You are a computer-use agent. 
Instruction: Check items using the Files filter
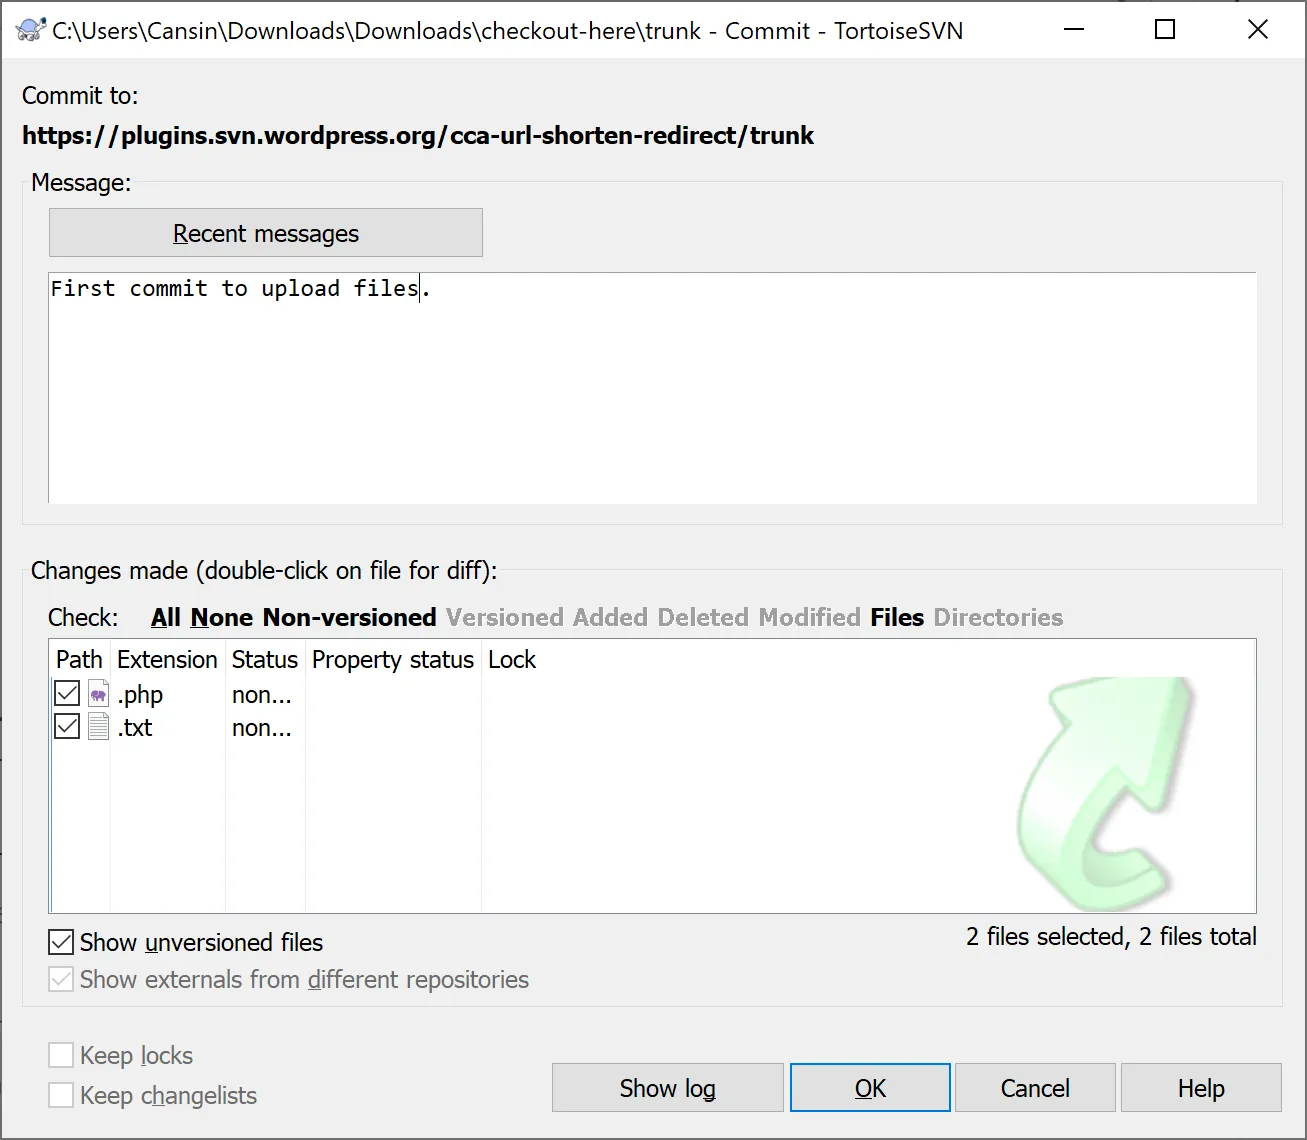tap(896, 618)
